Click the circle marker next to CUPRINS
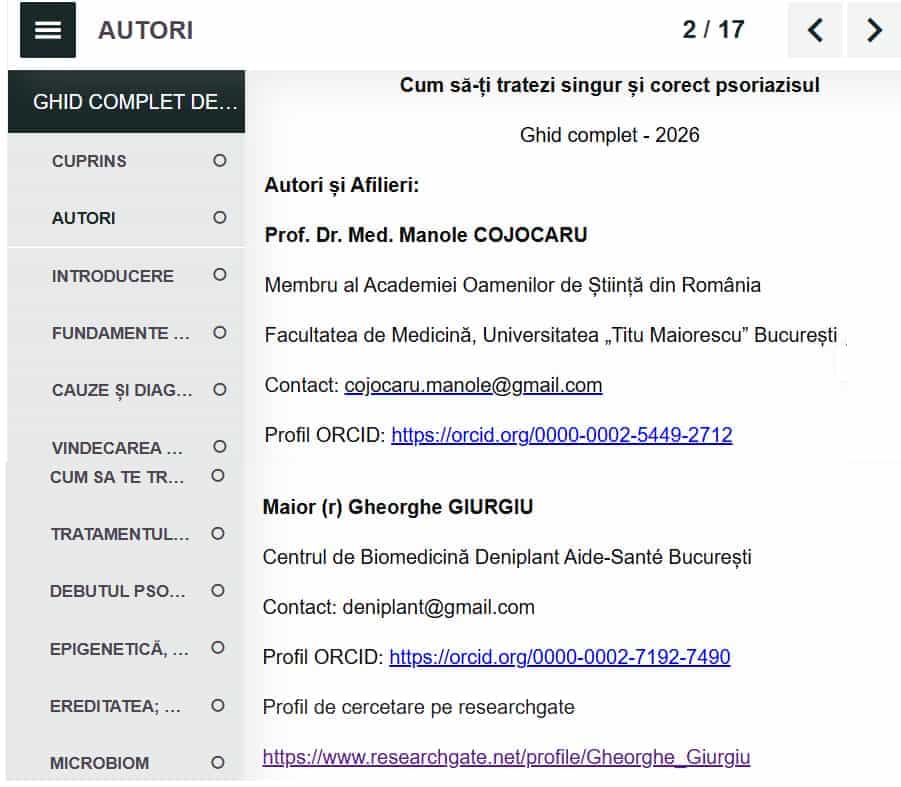 pyautogui.click(x=220, y=161)
